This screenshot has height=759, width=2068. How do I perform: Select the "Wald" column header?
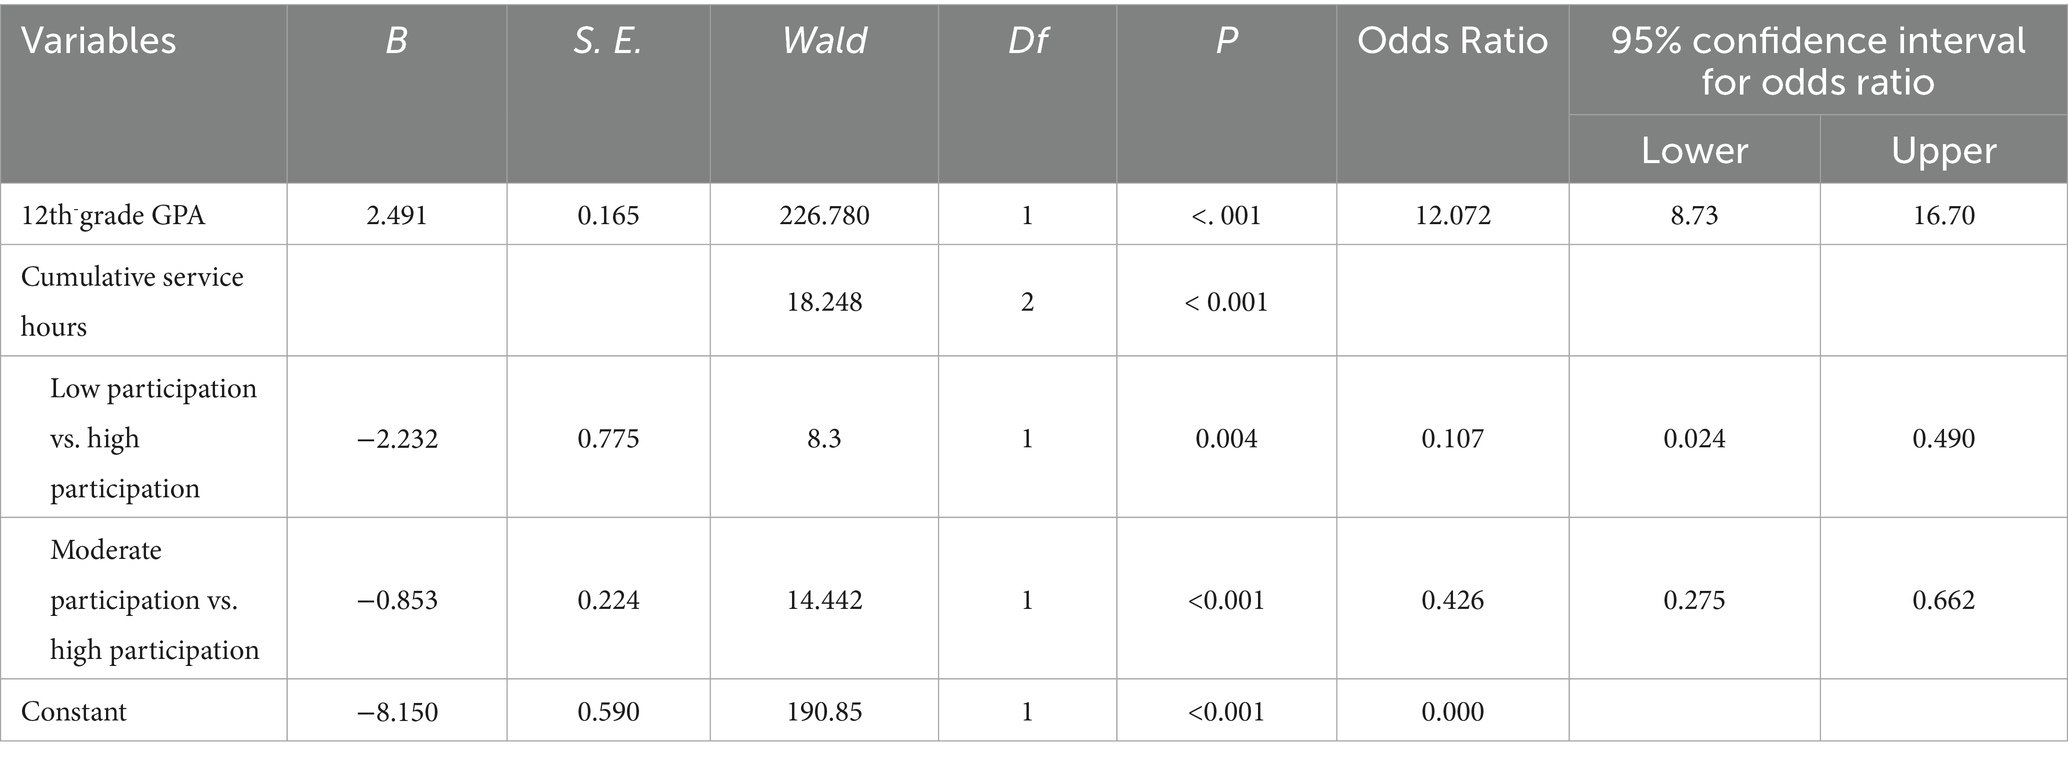pos(824,41)
